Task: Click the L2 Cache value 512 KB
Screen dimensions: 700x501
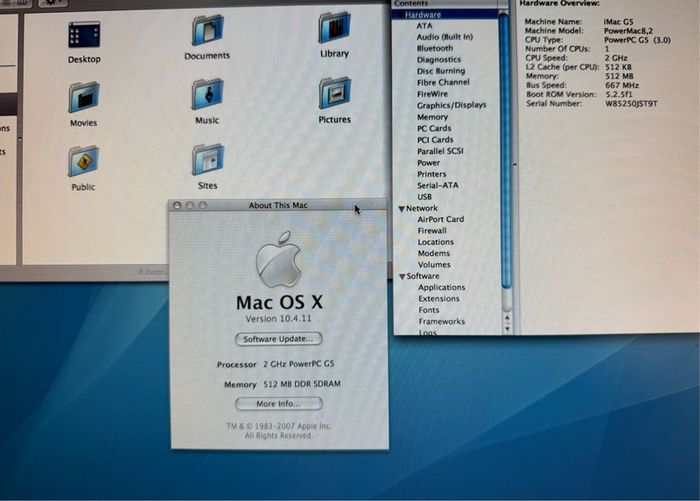Action: click(618, 67)
